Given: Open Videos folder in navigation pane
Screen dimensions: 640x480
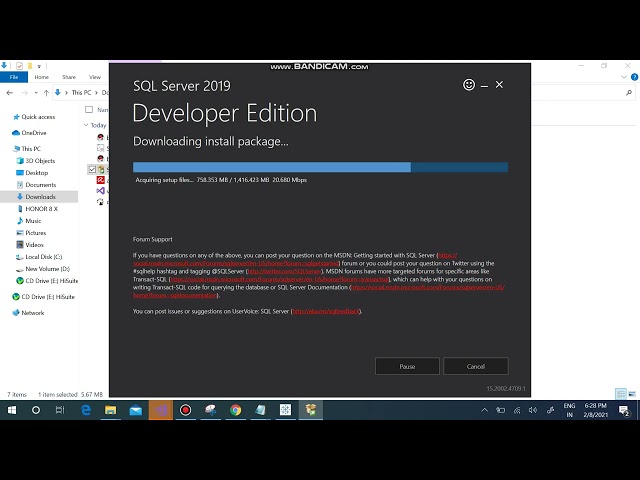Looking at the screenshot, I should (34, 245).
